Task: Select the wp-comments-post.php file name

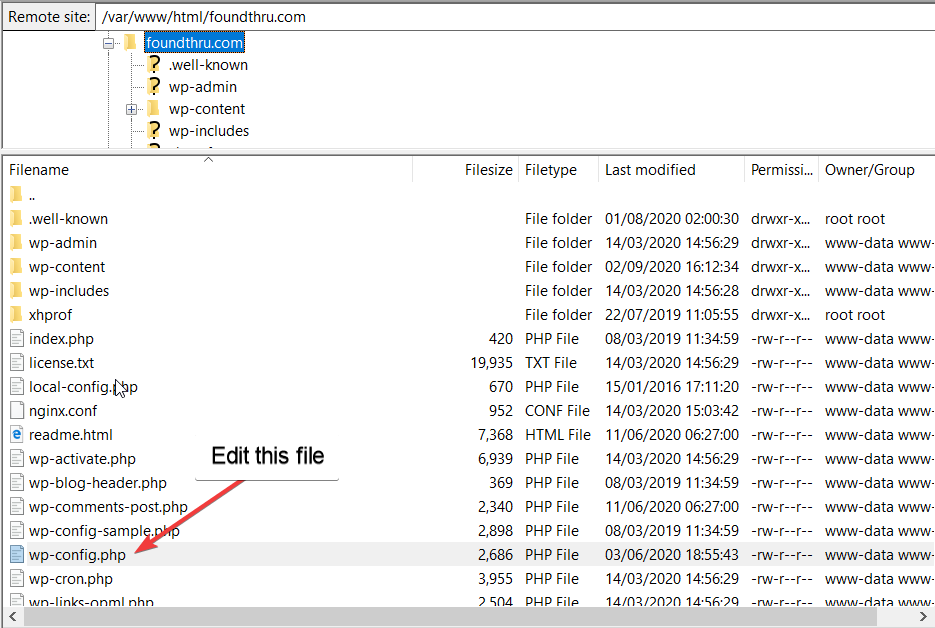Action: point(108,507)
